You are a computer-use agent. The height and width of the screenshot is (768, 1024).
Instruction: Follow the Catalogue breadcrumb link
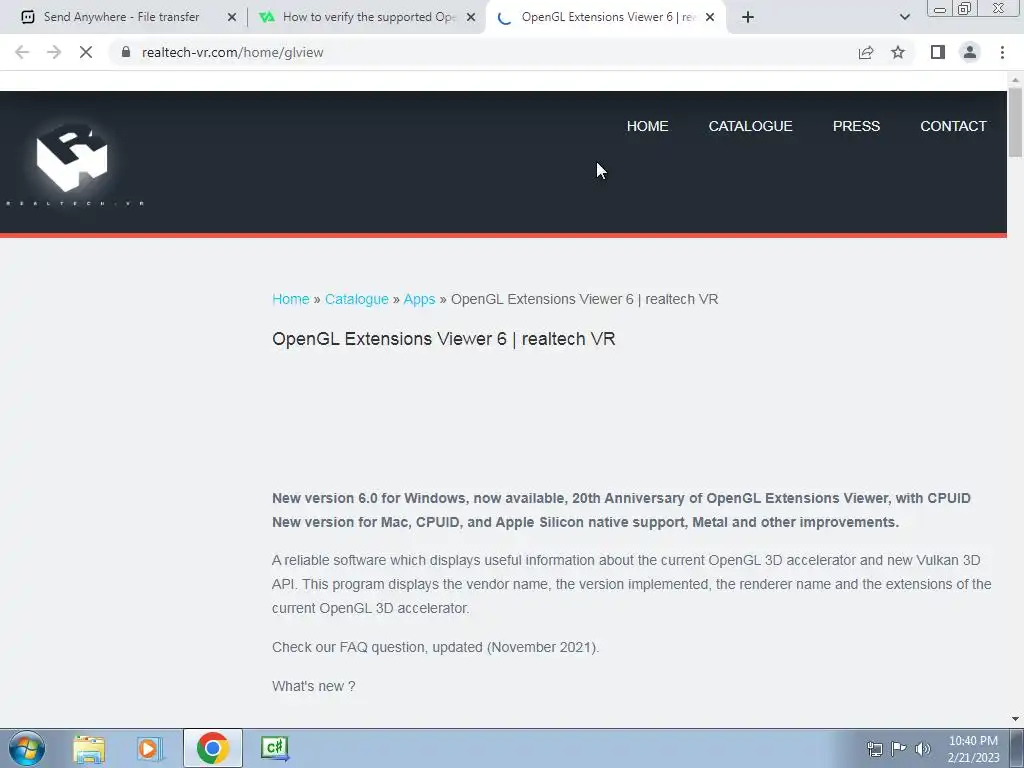pos(357,299)
